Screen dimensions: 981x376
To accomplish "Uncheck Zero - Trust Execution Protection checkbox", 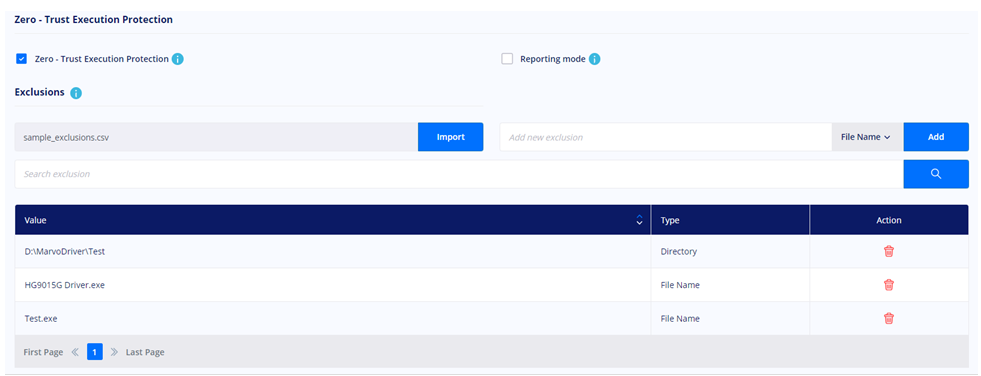I will pyautogui.click(x=21, y=59).
